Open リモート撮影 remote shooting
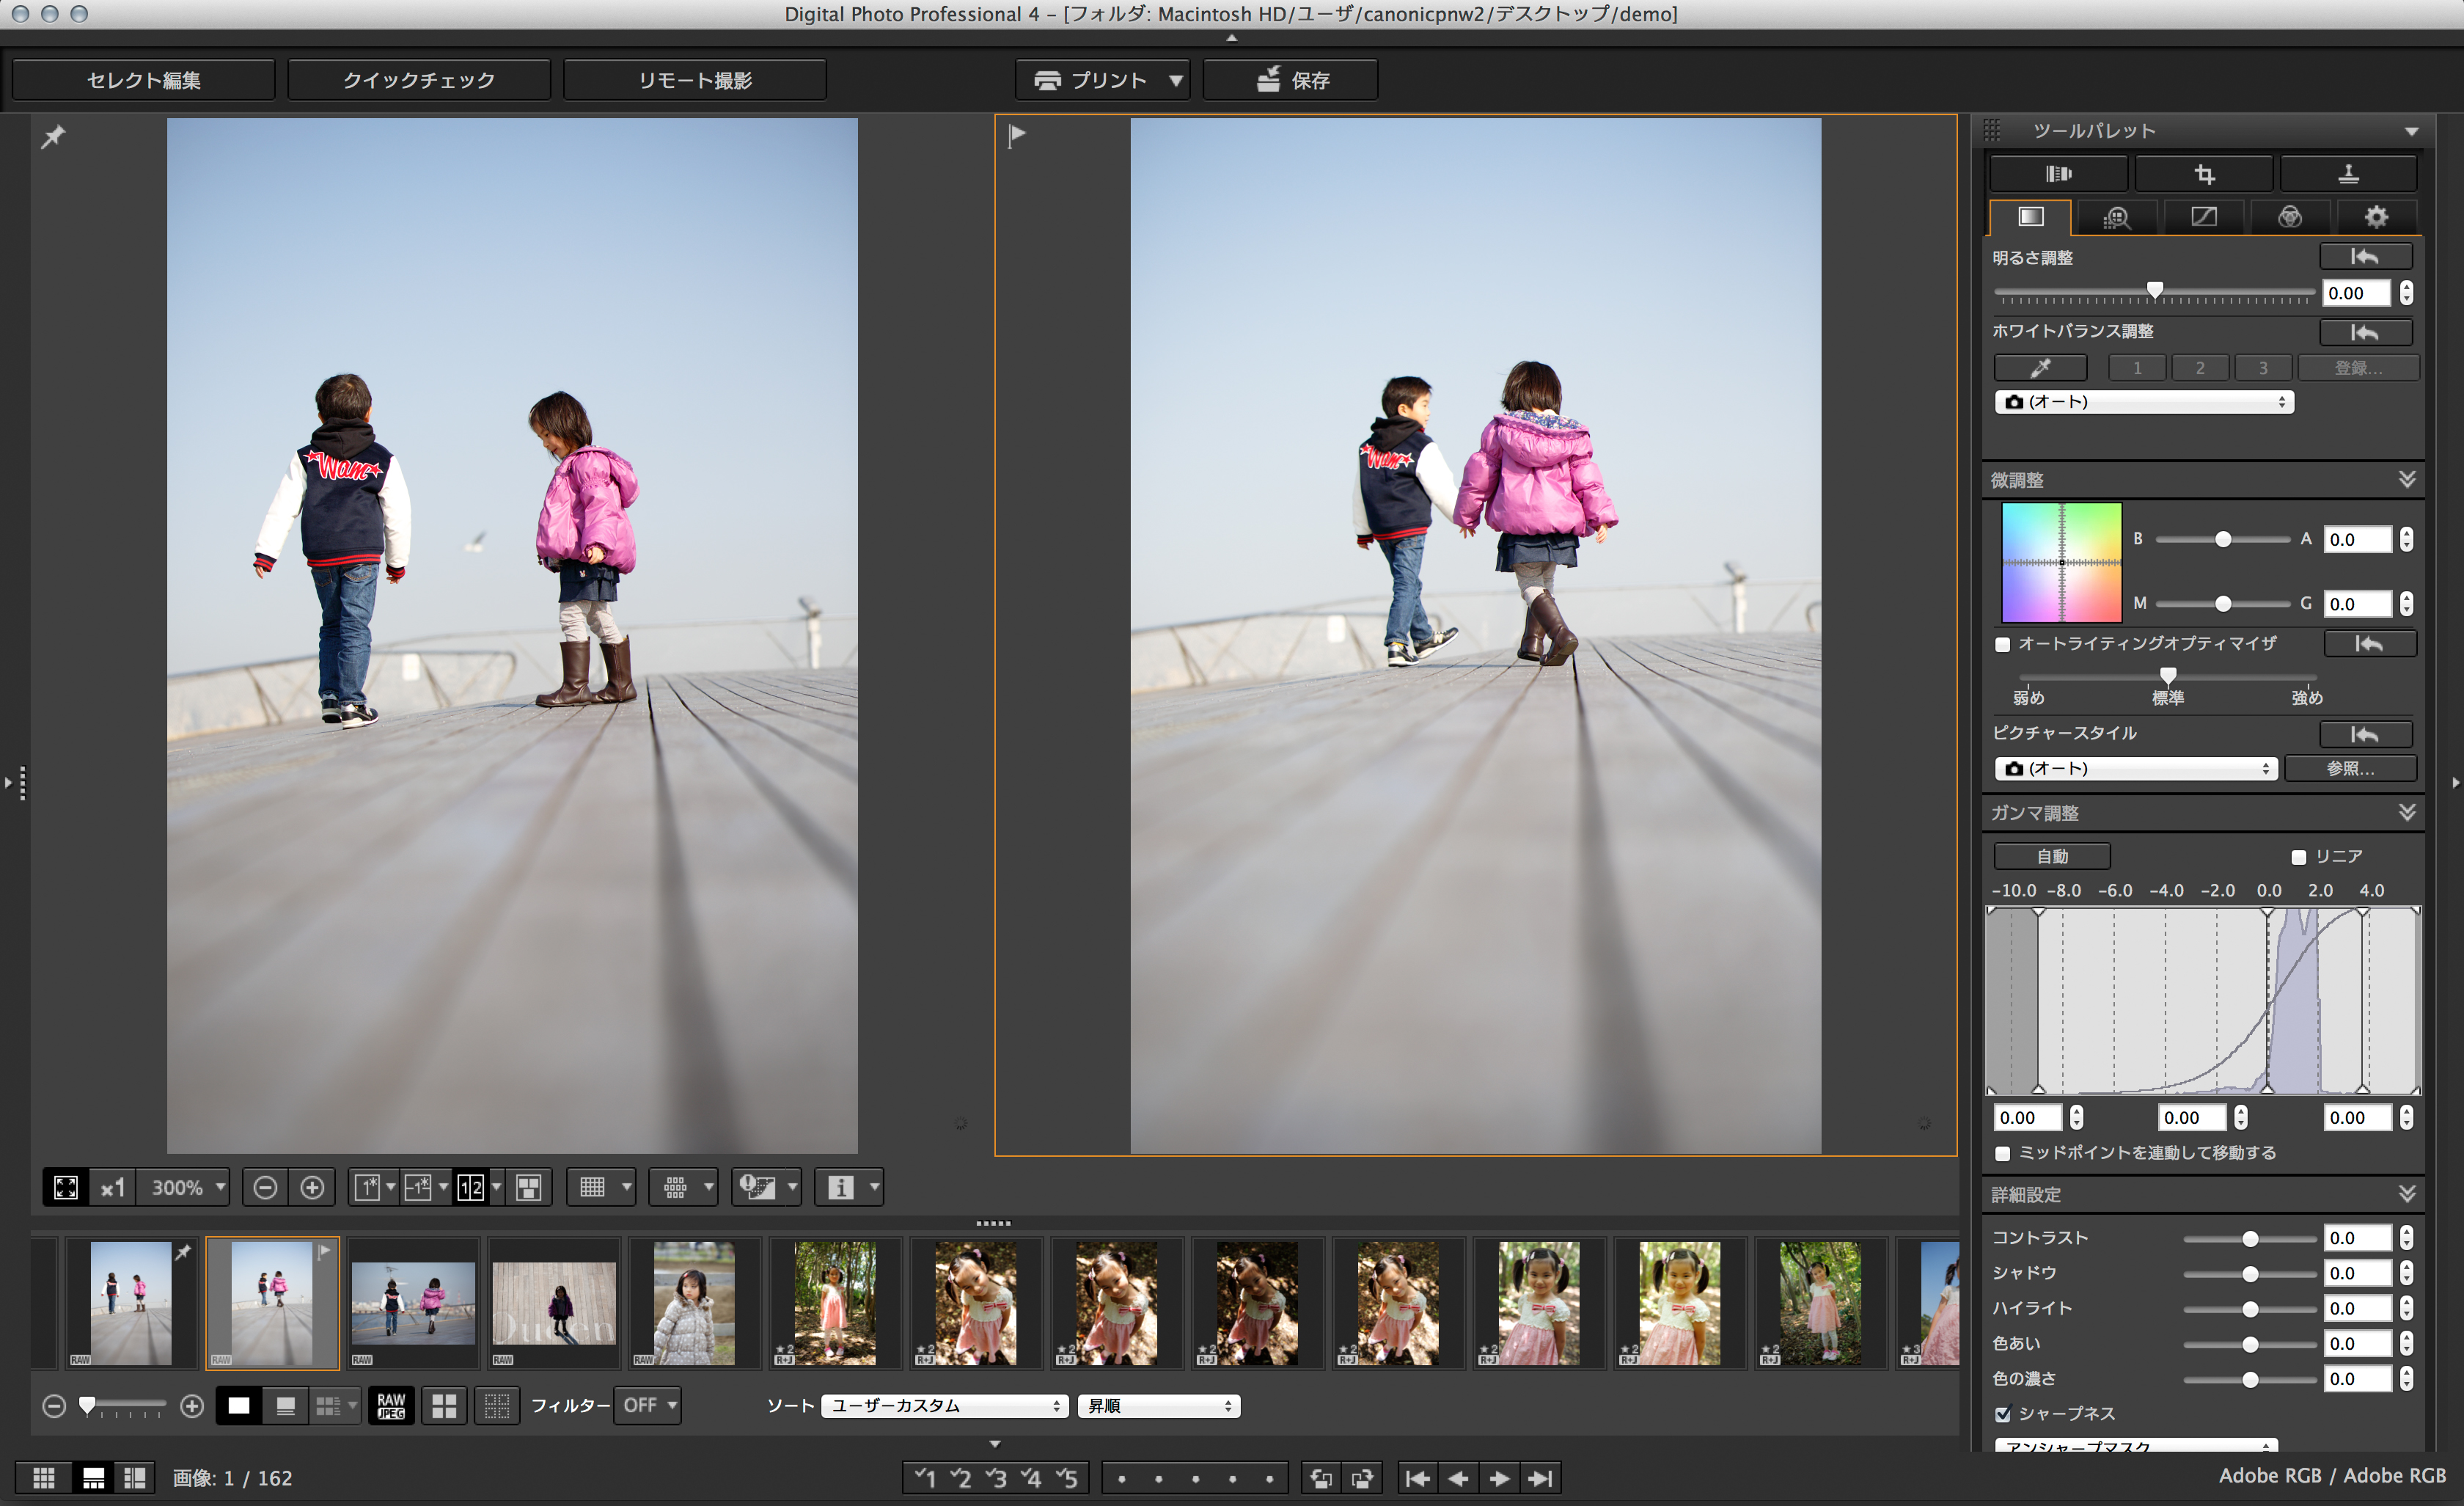This screenshot has width=2464, height=1506. pyautogui.click(x=695, y=80)
